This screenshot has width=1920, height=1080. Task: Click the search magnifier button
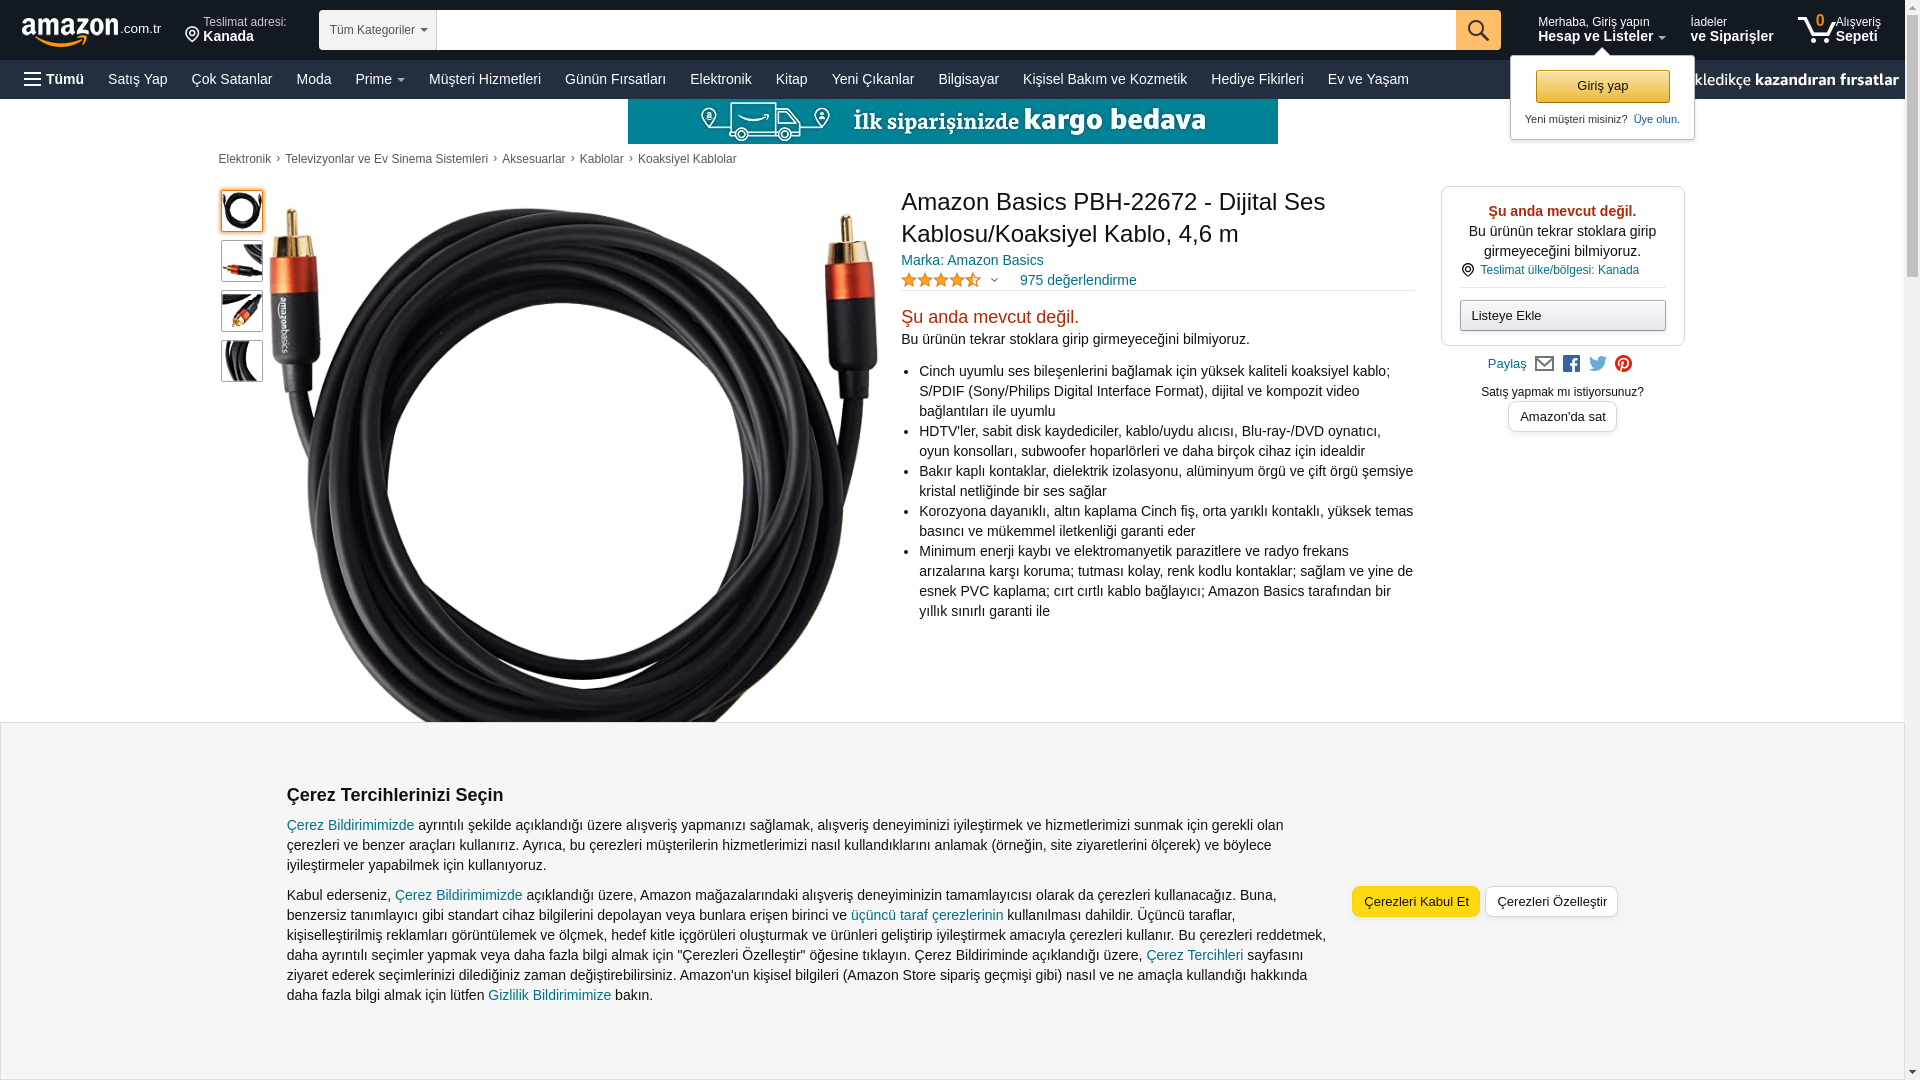click(1478, 30)
